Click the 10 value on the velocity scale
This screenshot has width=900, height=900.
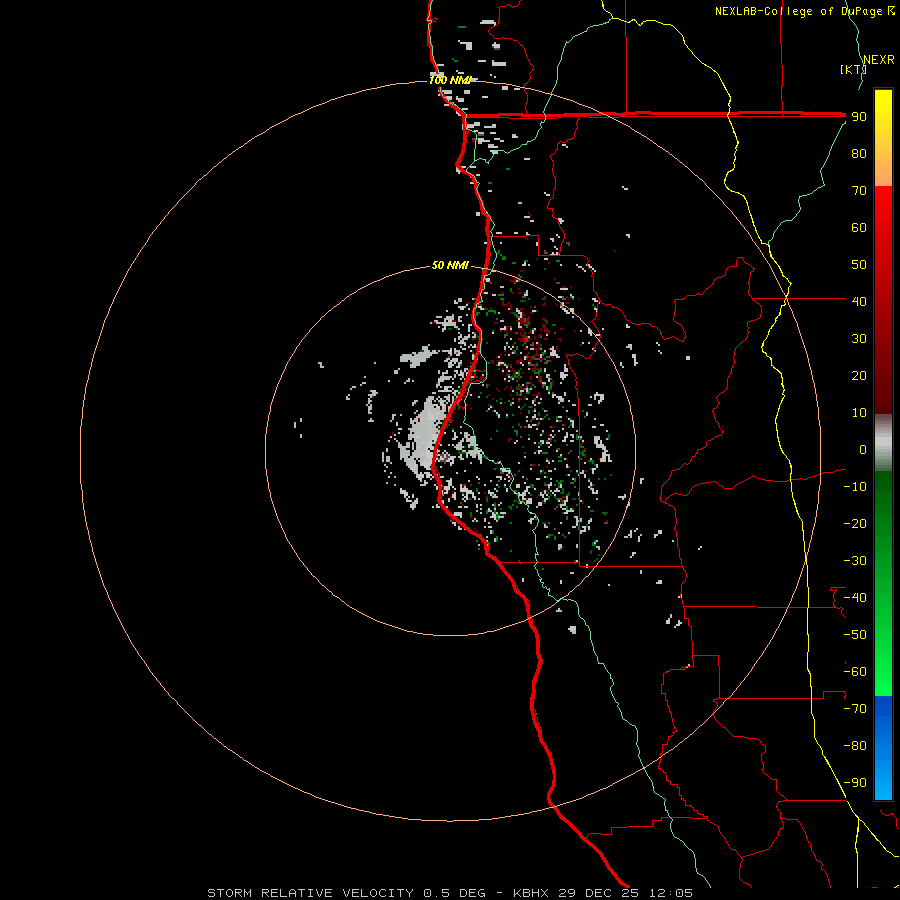(859, 413)
